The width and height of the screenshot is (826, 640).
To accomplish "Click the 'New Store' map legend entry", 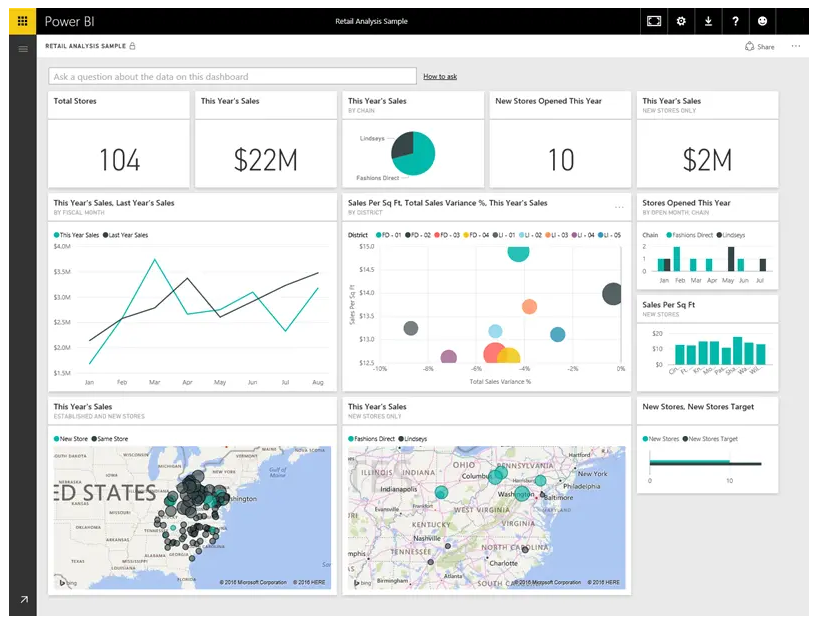I will point(71,439).
